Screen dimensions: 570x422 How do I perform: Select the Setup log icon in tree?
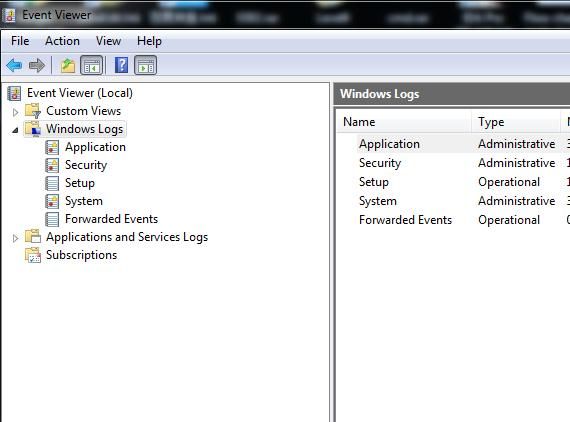click(x=52, y=183)
